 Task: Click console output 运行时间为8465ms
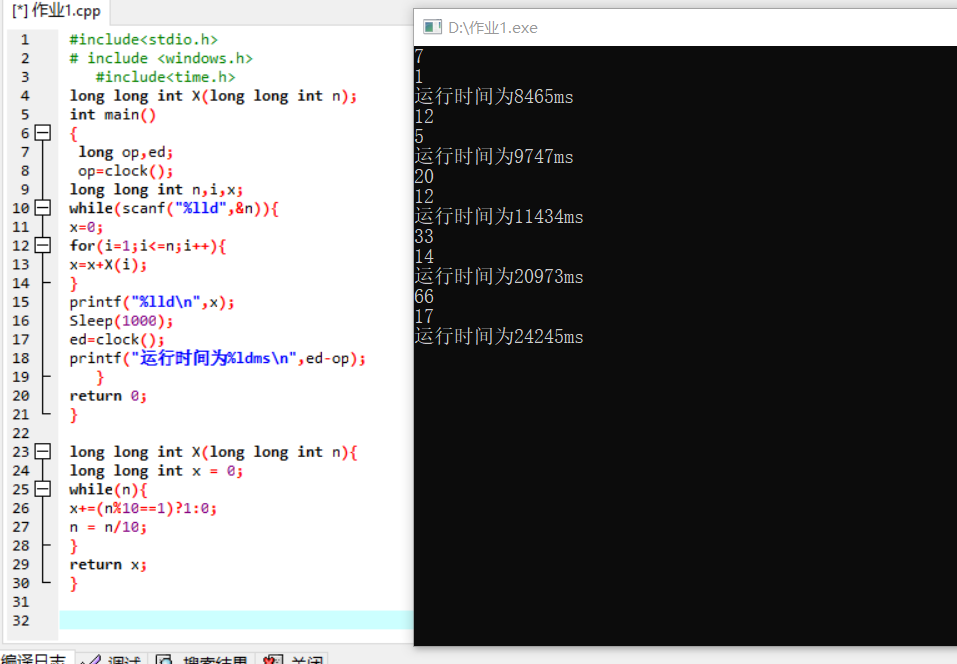[494, 96]
